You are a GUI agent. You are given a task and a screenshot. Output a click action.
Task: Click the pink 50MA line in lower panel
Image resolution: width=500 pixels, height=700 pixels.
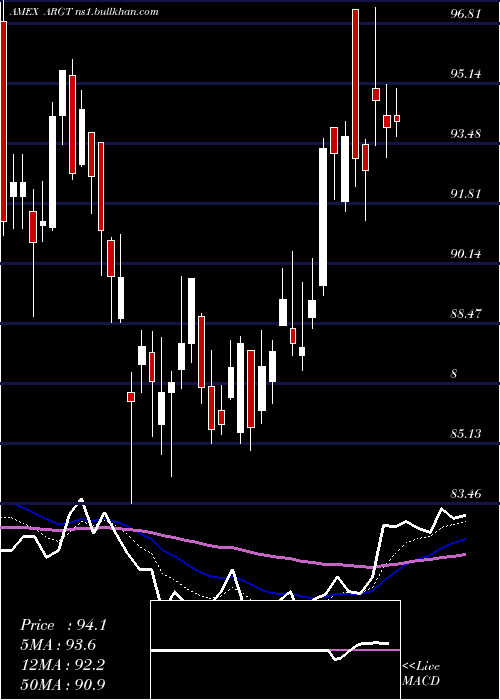[x=232, y=547]
